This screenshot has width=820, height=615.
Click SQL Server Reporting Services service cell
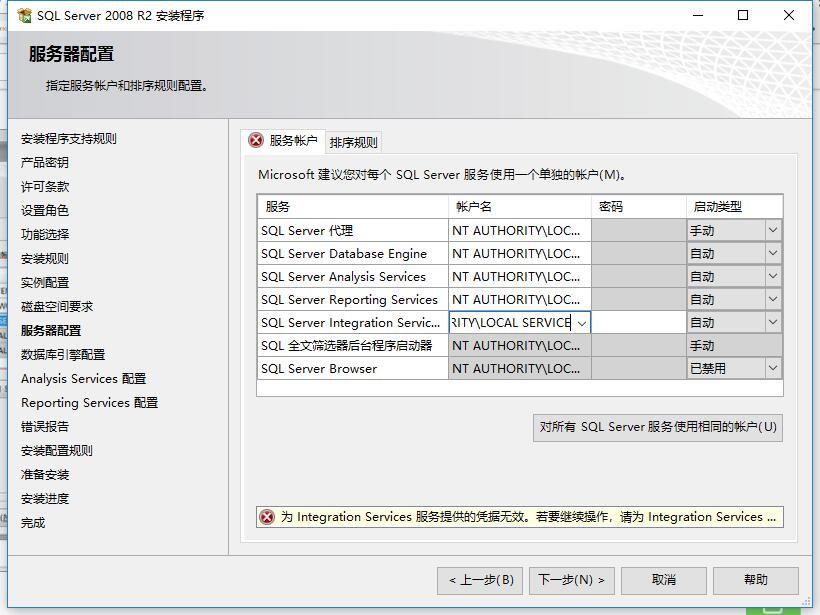pos(353,300)
